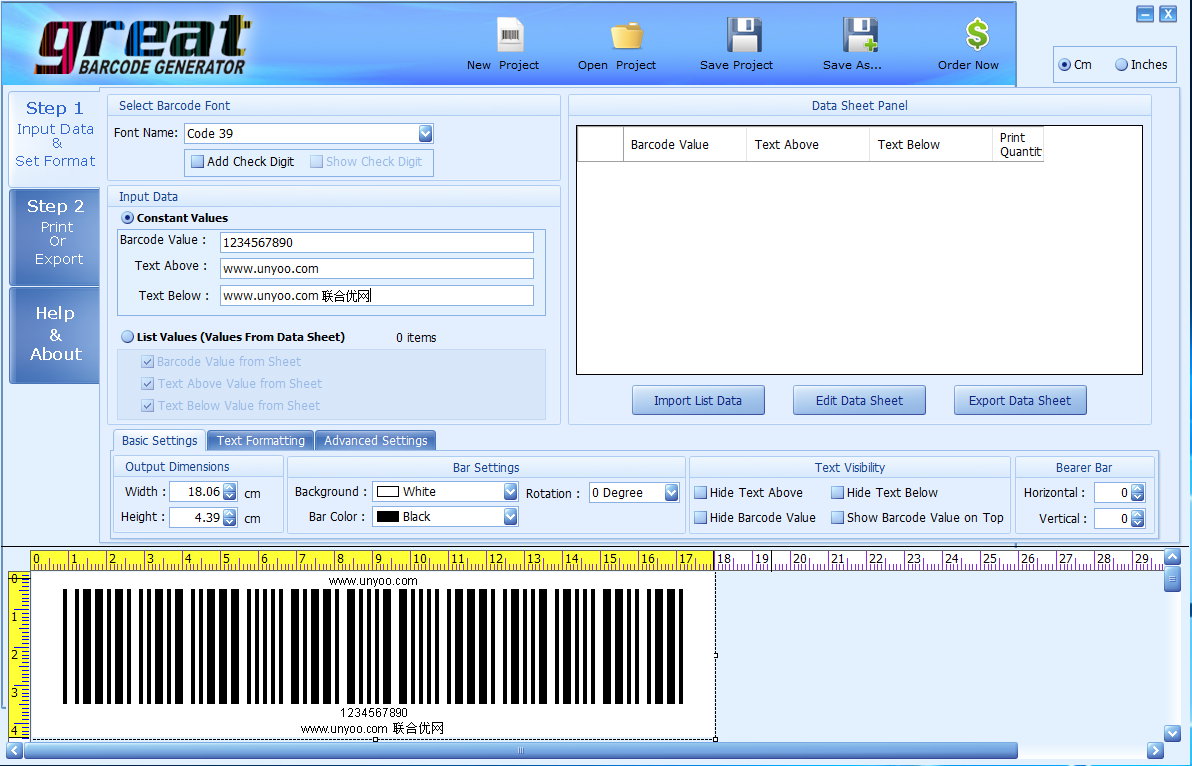Image resolution: width=1192 pixels, height=766 pixels.
Task: Adjust the Horizontal bearer bar spinner
Action: (1137, 493)
